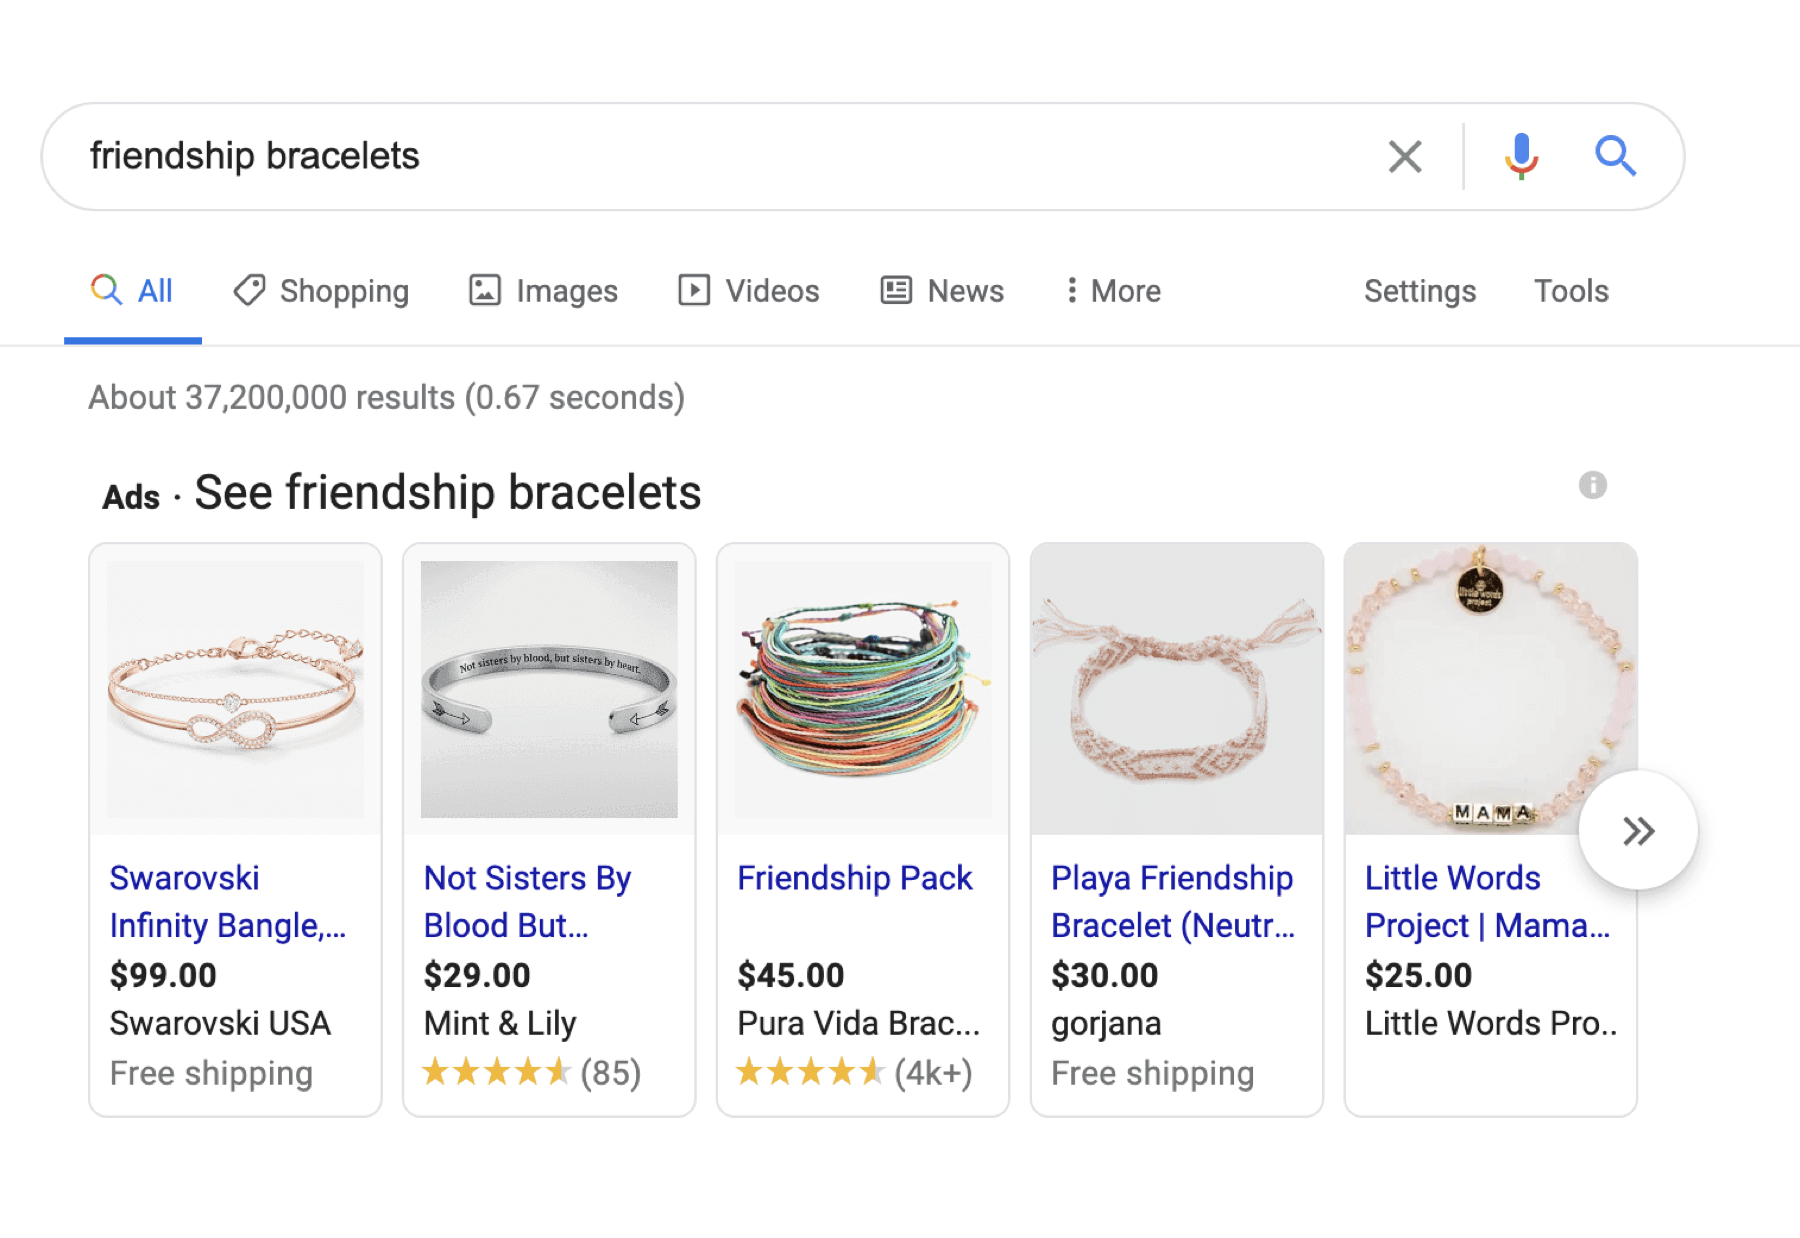Click the microphone icon for voice search
Image resolution: width=1800 pixels, height=1238 pixels.
[x=1520, y=156]
